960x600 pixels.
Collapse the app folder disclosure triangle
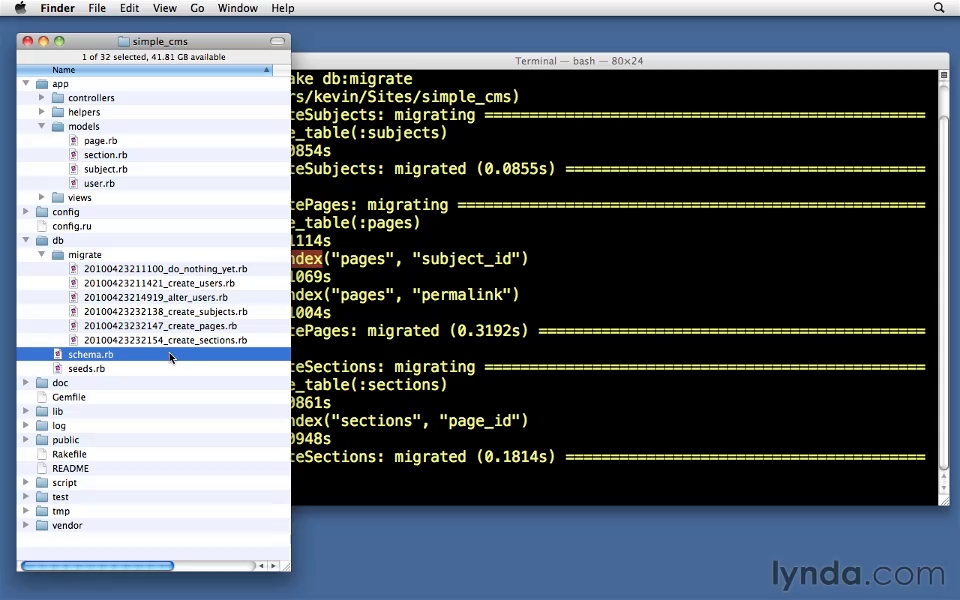coord(26,83)
